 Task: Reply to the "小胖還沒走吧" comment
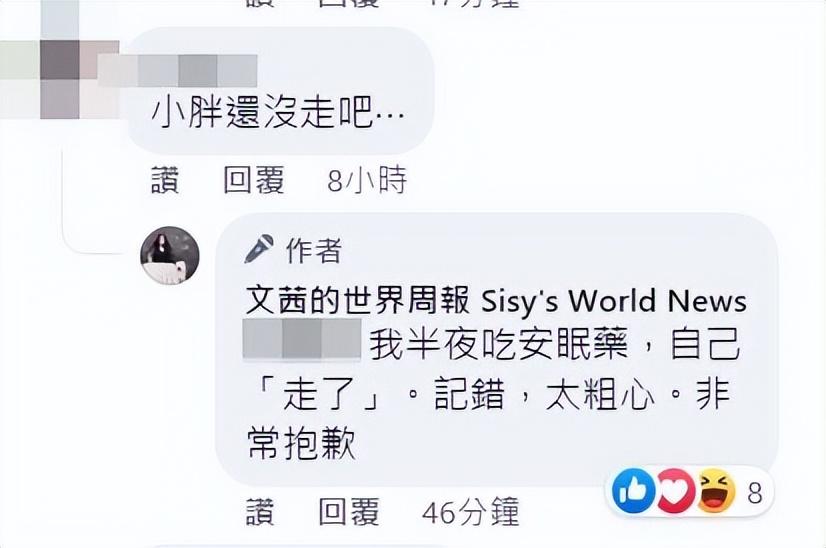pos(253,180)
